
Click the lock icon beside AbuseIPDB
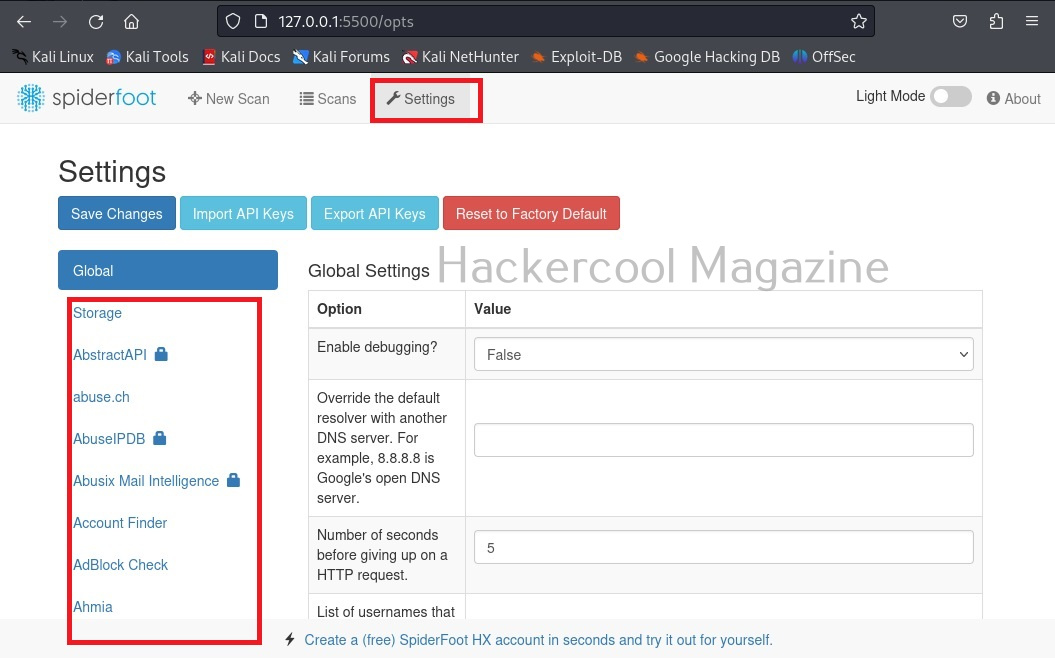click(x=159, y=438)
